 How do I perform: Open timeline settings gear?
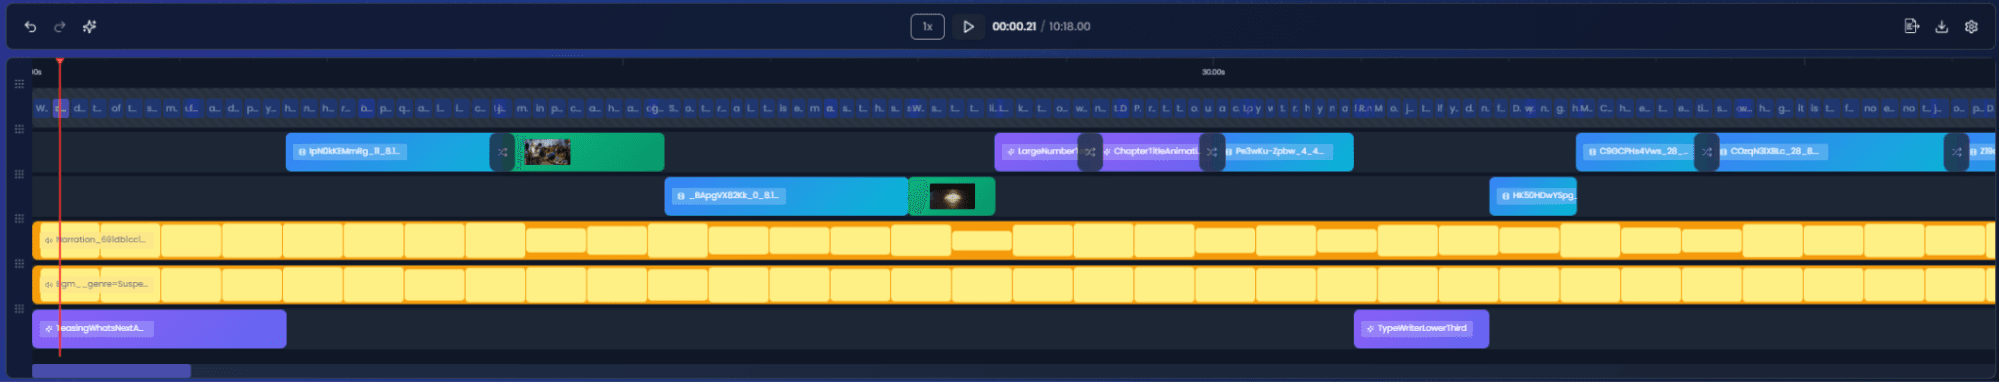1971,27
